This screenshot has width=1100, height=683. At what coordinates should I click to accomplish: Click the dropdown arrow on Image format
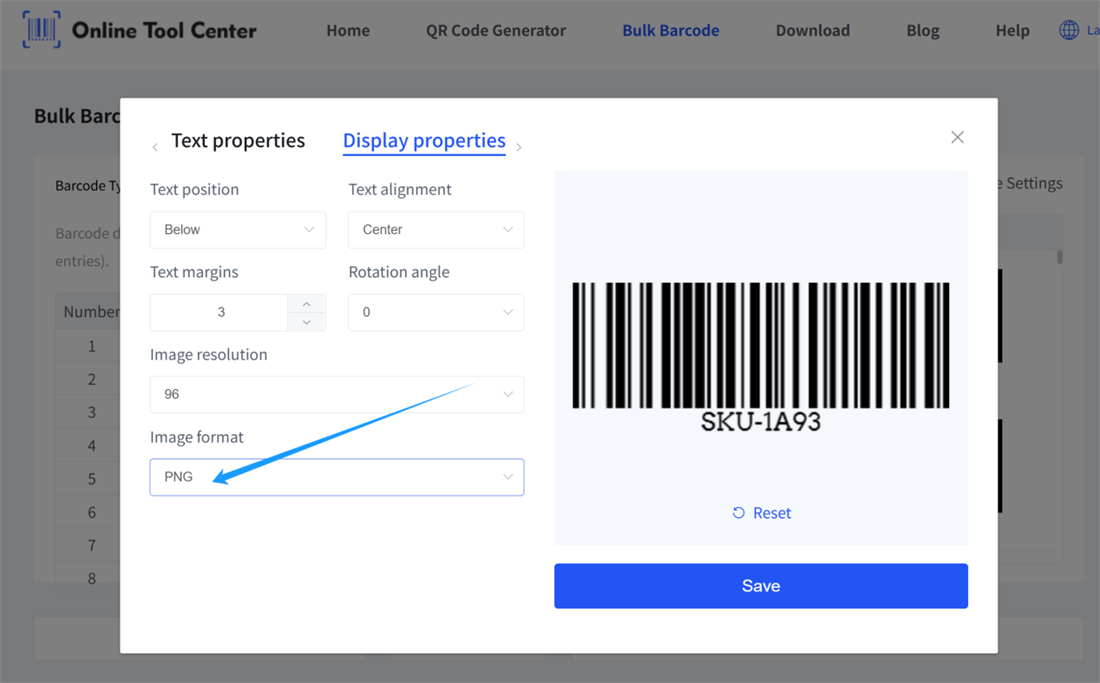coord(508,477)
